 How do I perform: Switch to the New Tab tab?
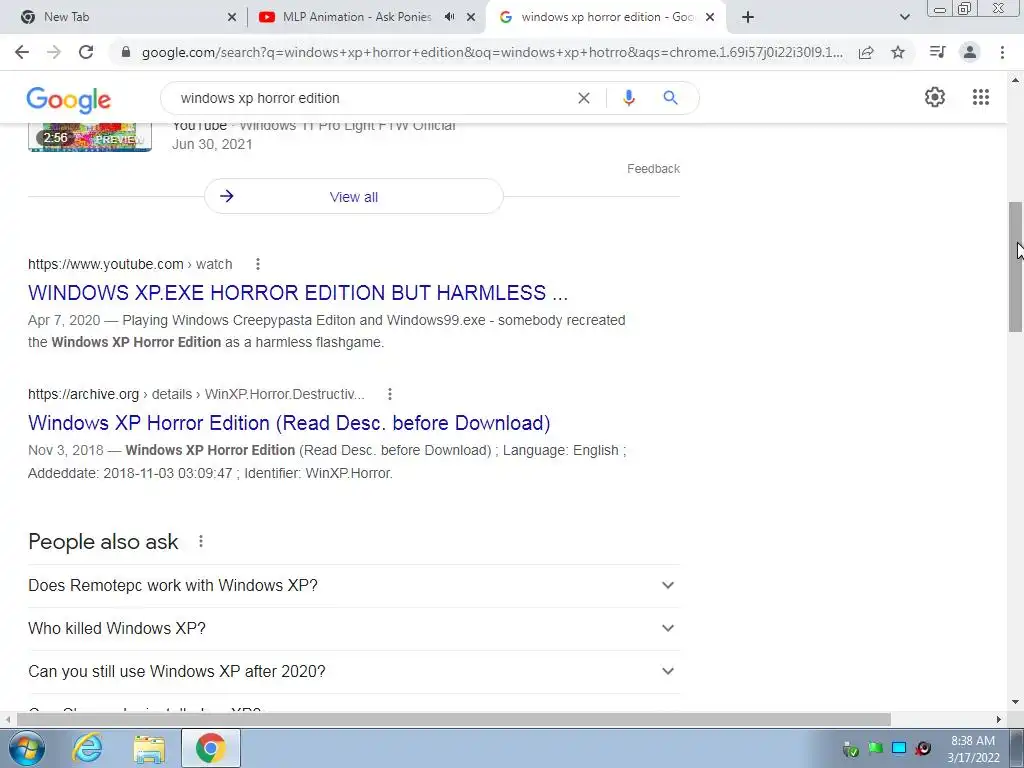click(124, 17)
